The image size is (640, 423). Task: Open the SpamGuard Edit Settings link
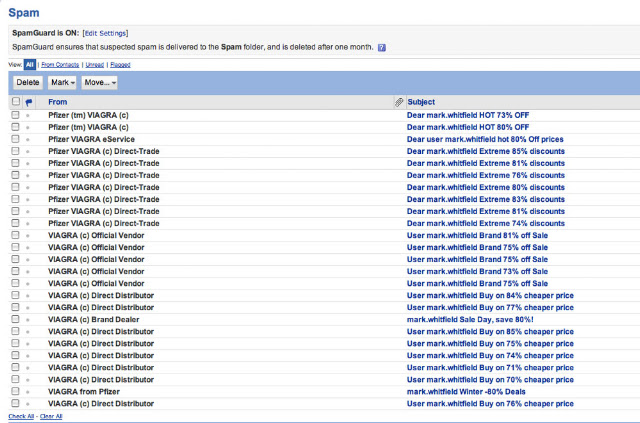[105, 33]
